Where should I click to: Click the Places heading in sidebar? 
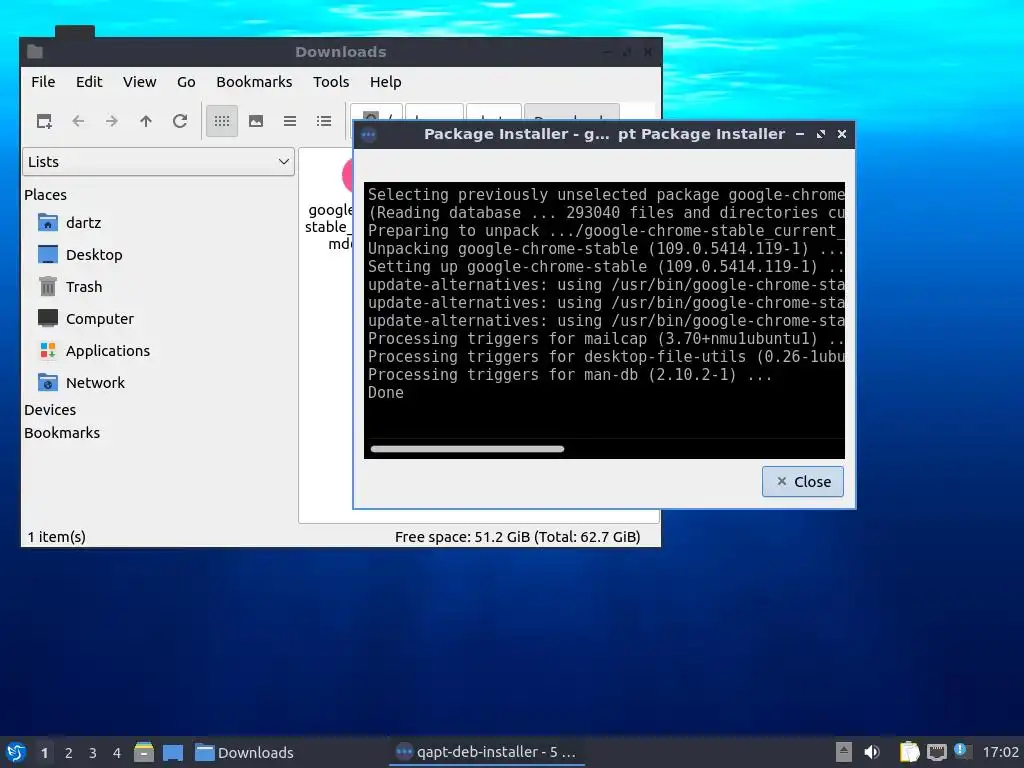coord(46,195)
